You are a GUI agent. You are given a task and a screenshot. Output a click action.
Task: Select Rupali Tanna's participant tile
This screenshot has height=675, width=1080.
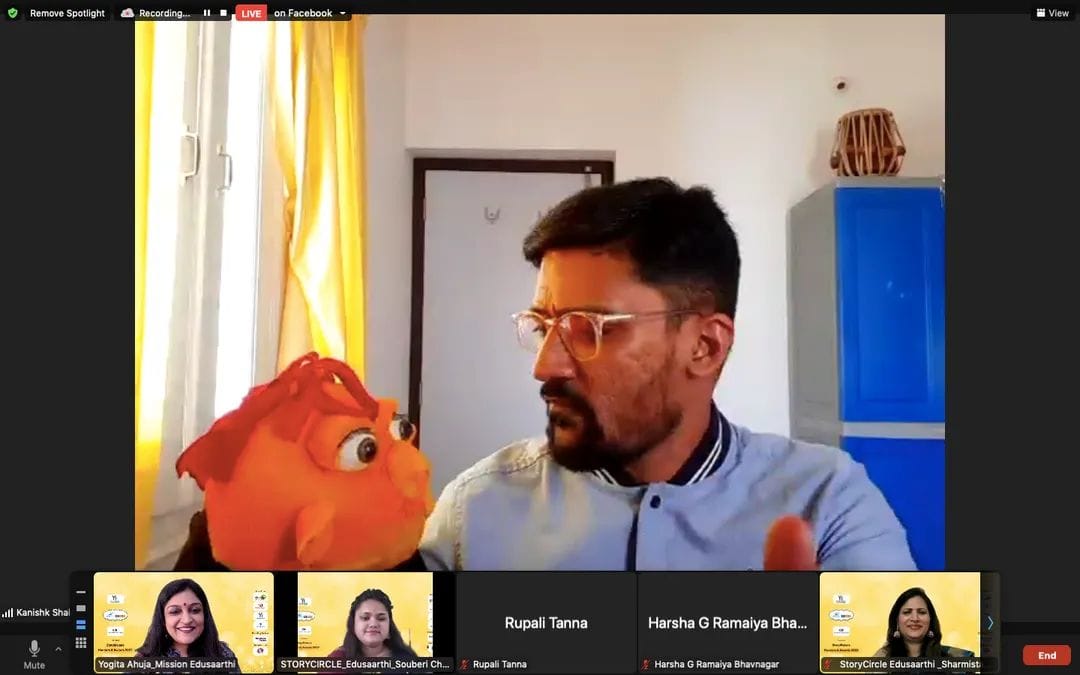pyautogui.click(x=546, y=622)
